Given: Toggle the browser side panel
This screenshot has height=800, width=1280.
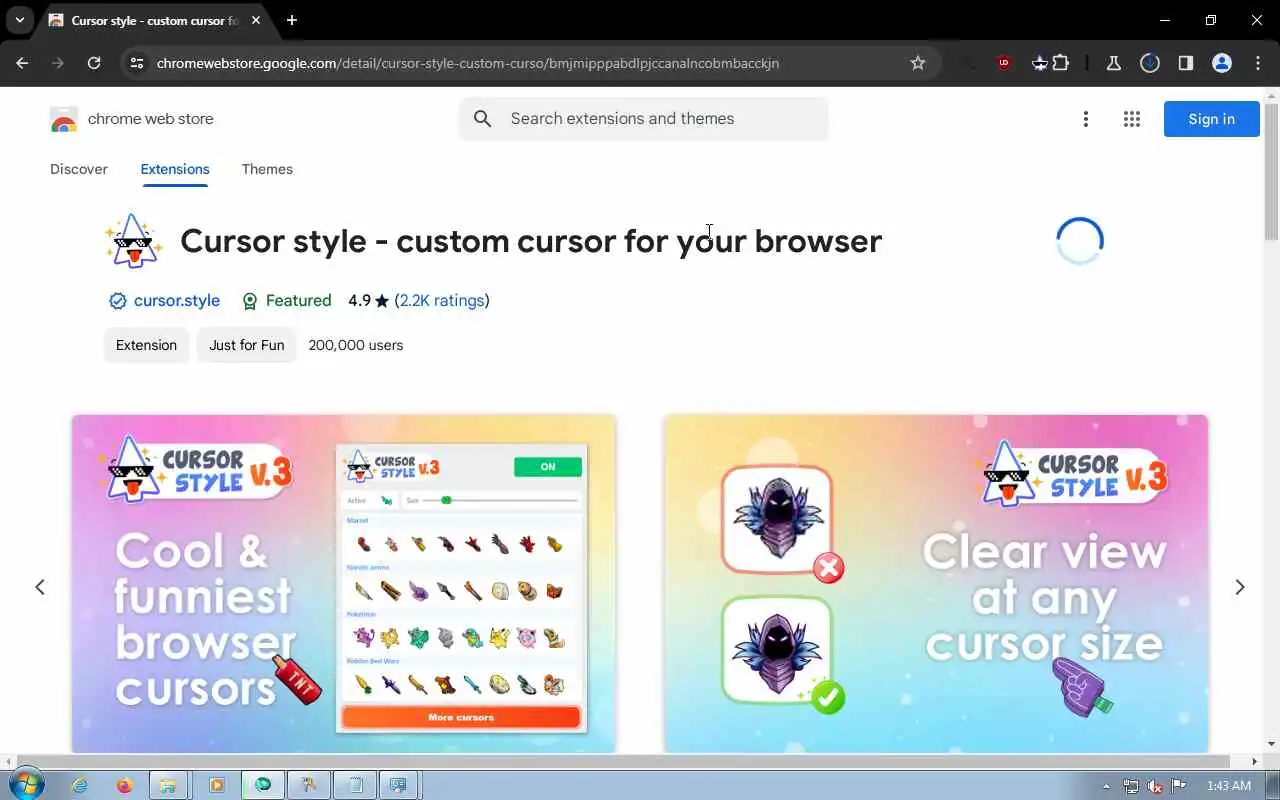Looking at the screenshot, I should (x=1186, y=63).
